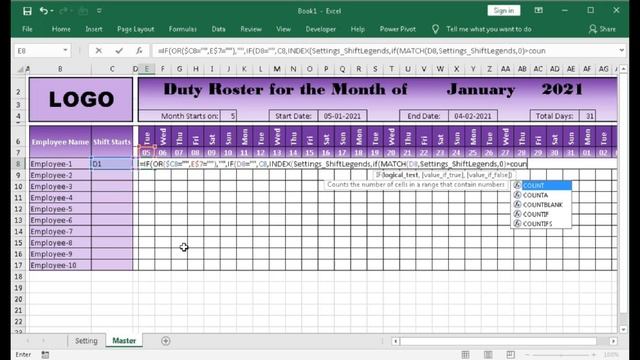This screenshot has width=640, height=360.
Task: Open Insert Function fx icon
Action: tap(139, 51)
